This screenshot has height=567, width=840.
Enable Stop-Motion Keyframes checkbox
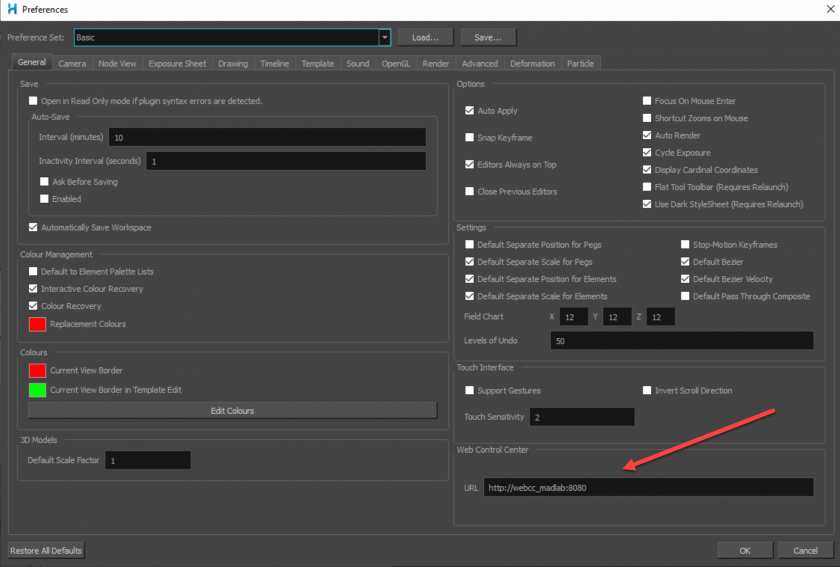coord(685,244)
